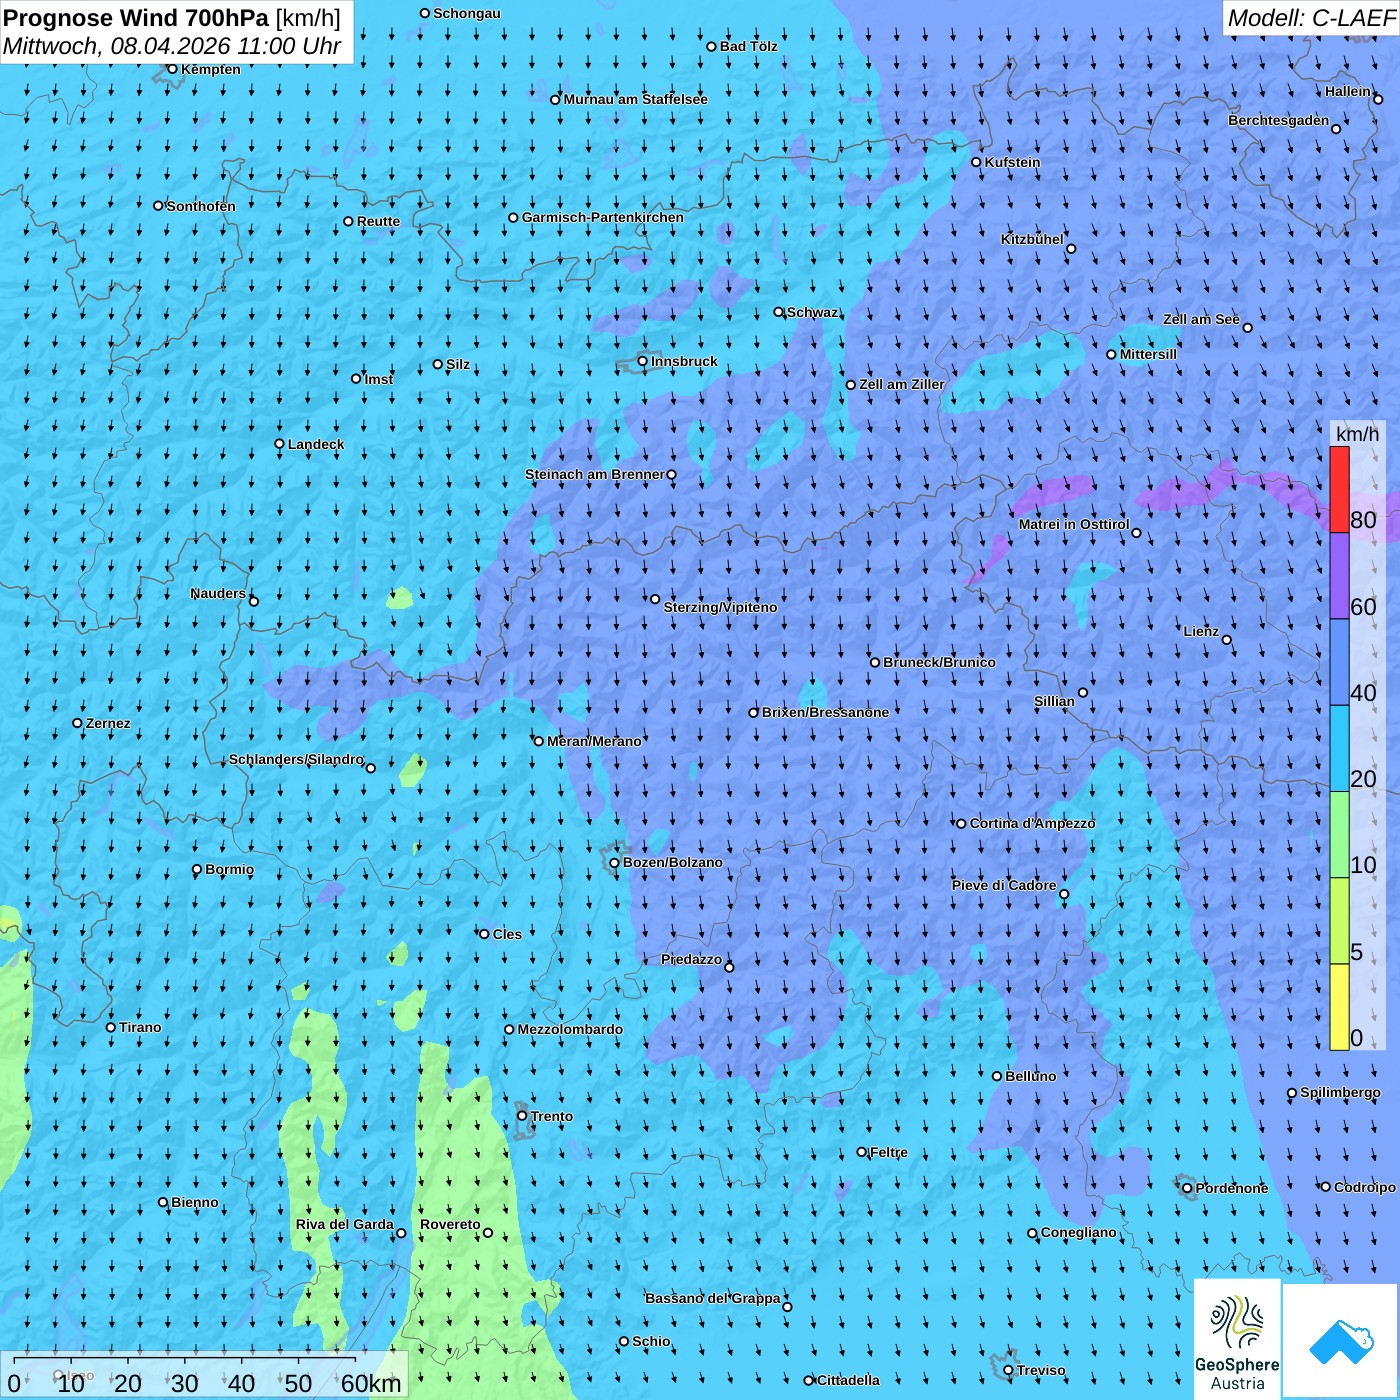Click the 'Sillian' label
The width and height of the screenshot is (1400, 1400).
(1054, 701)
